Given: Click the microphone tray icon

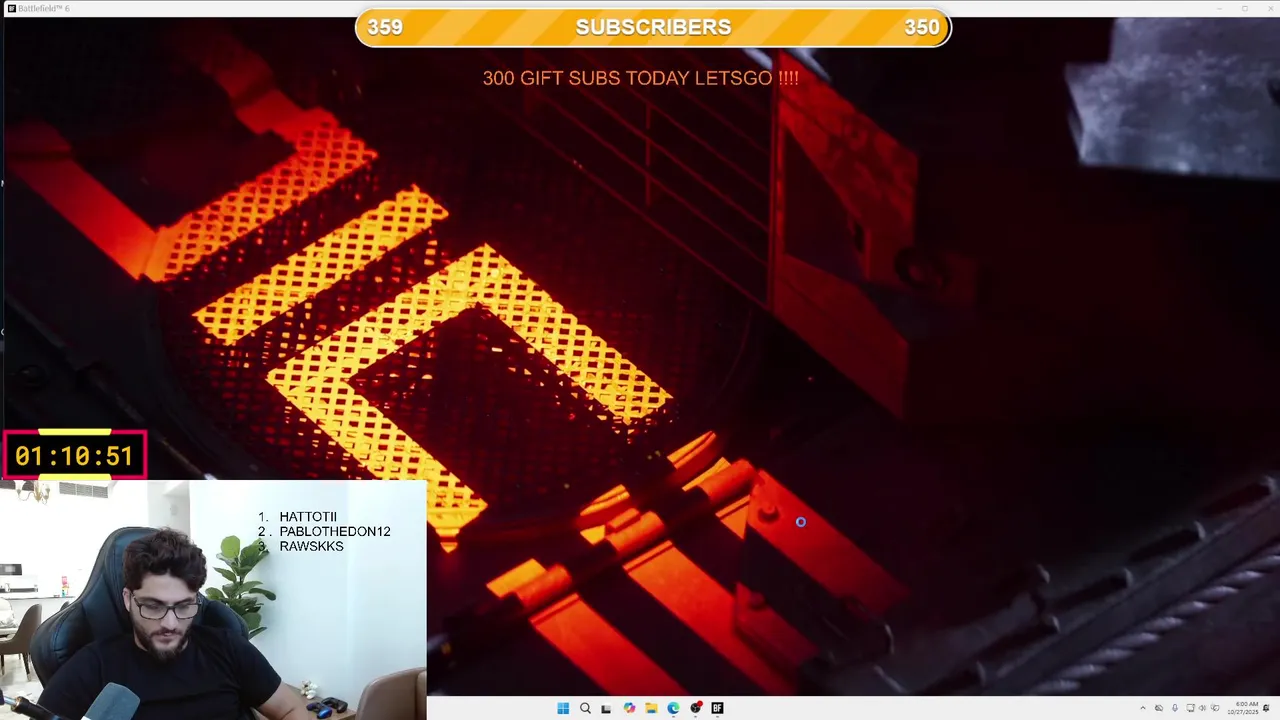Looking at the screenshot, I should [x=1175, y=708].
